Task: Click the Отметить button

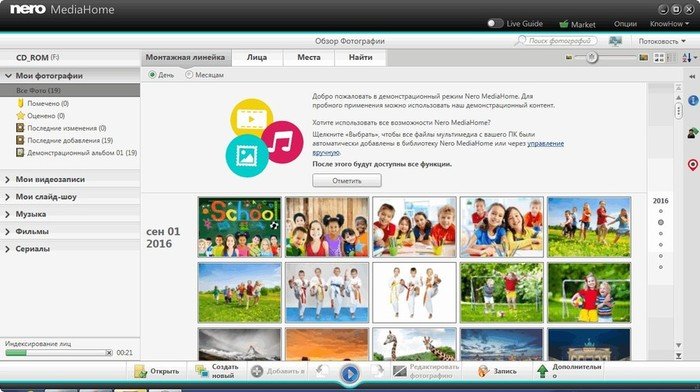Action: click(x=347, y=181)
